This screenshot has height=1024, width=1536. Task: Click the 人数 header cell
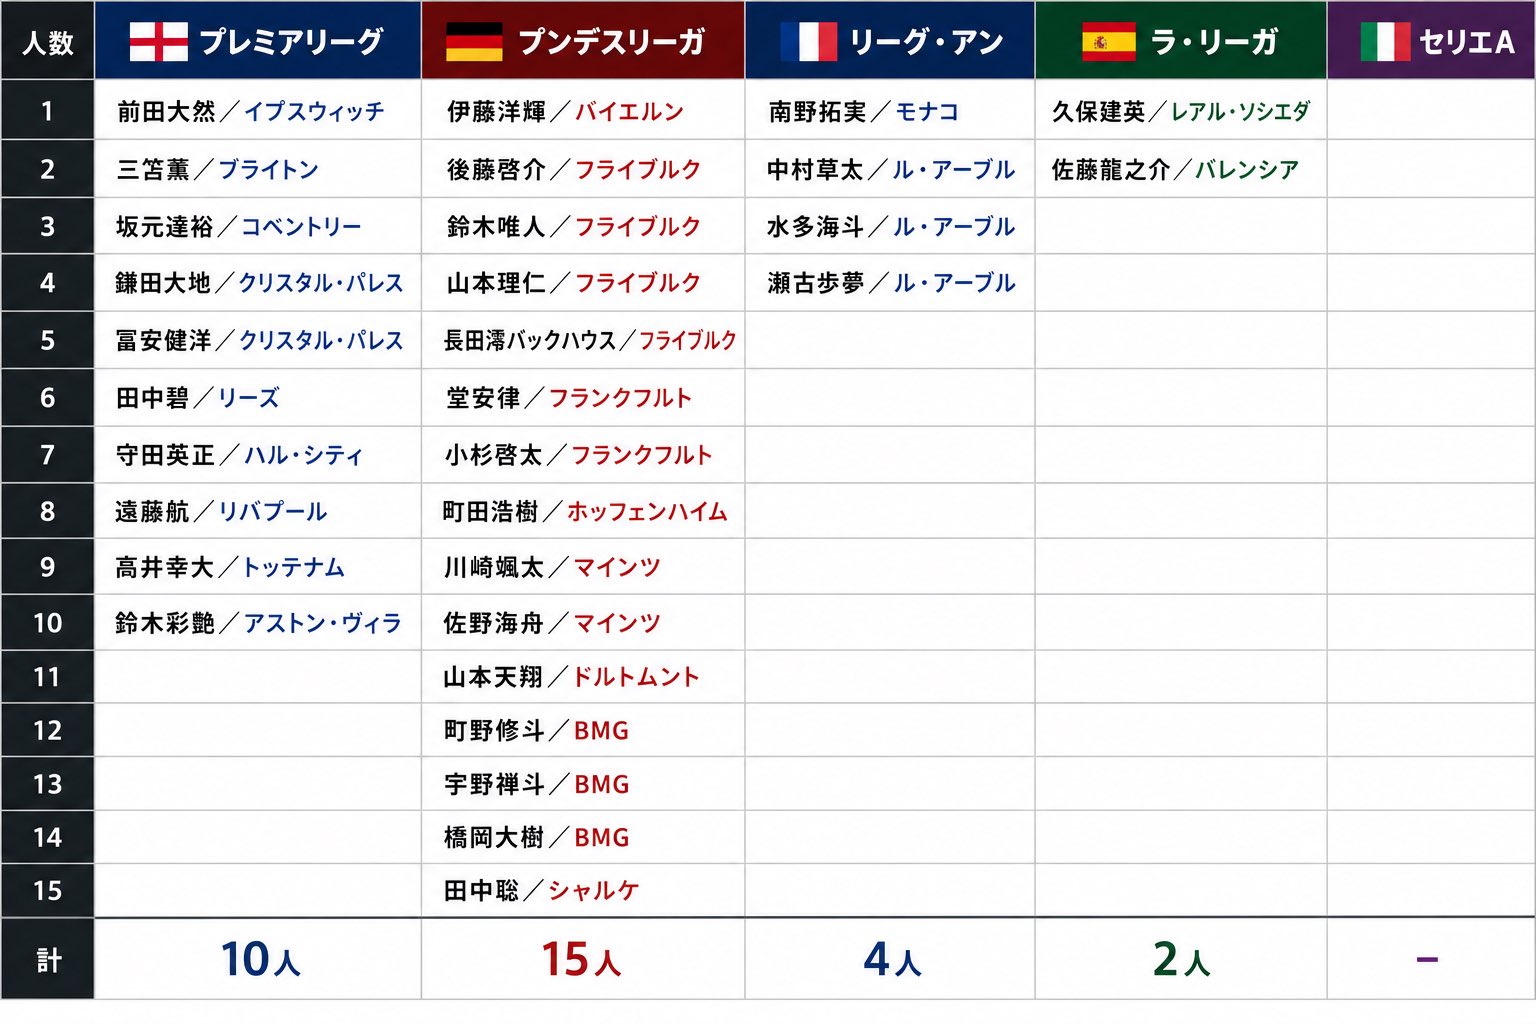click(48, 42)
